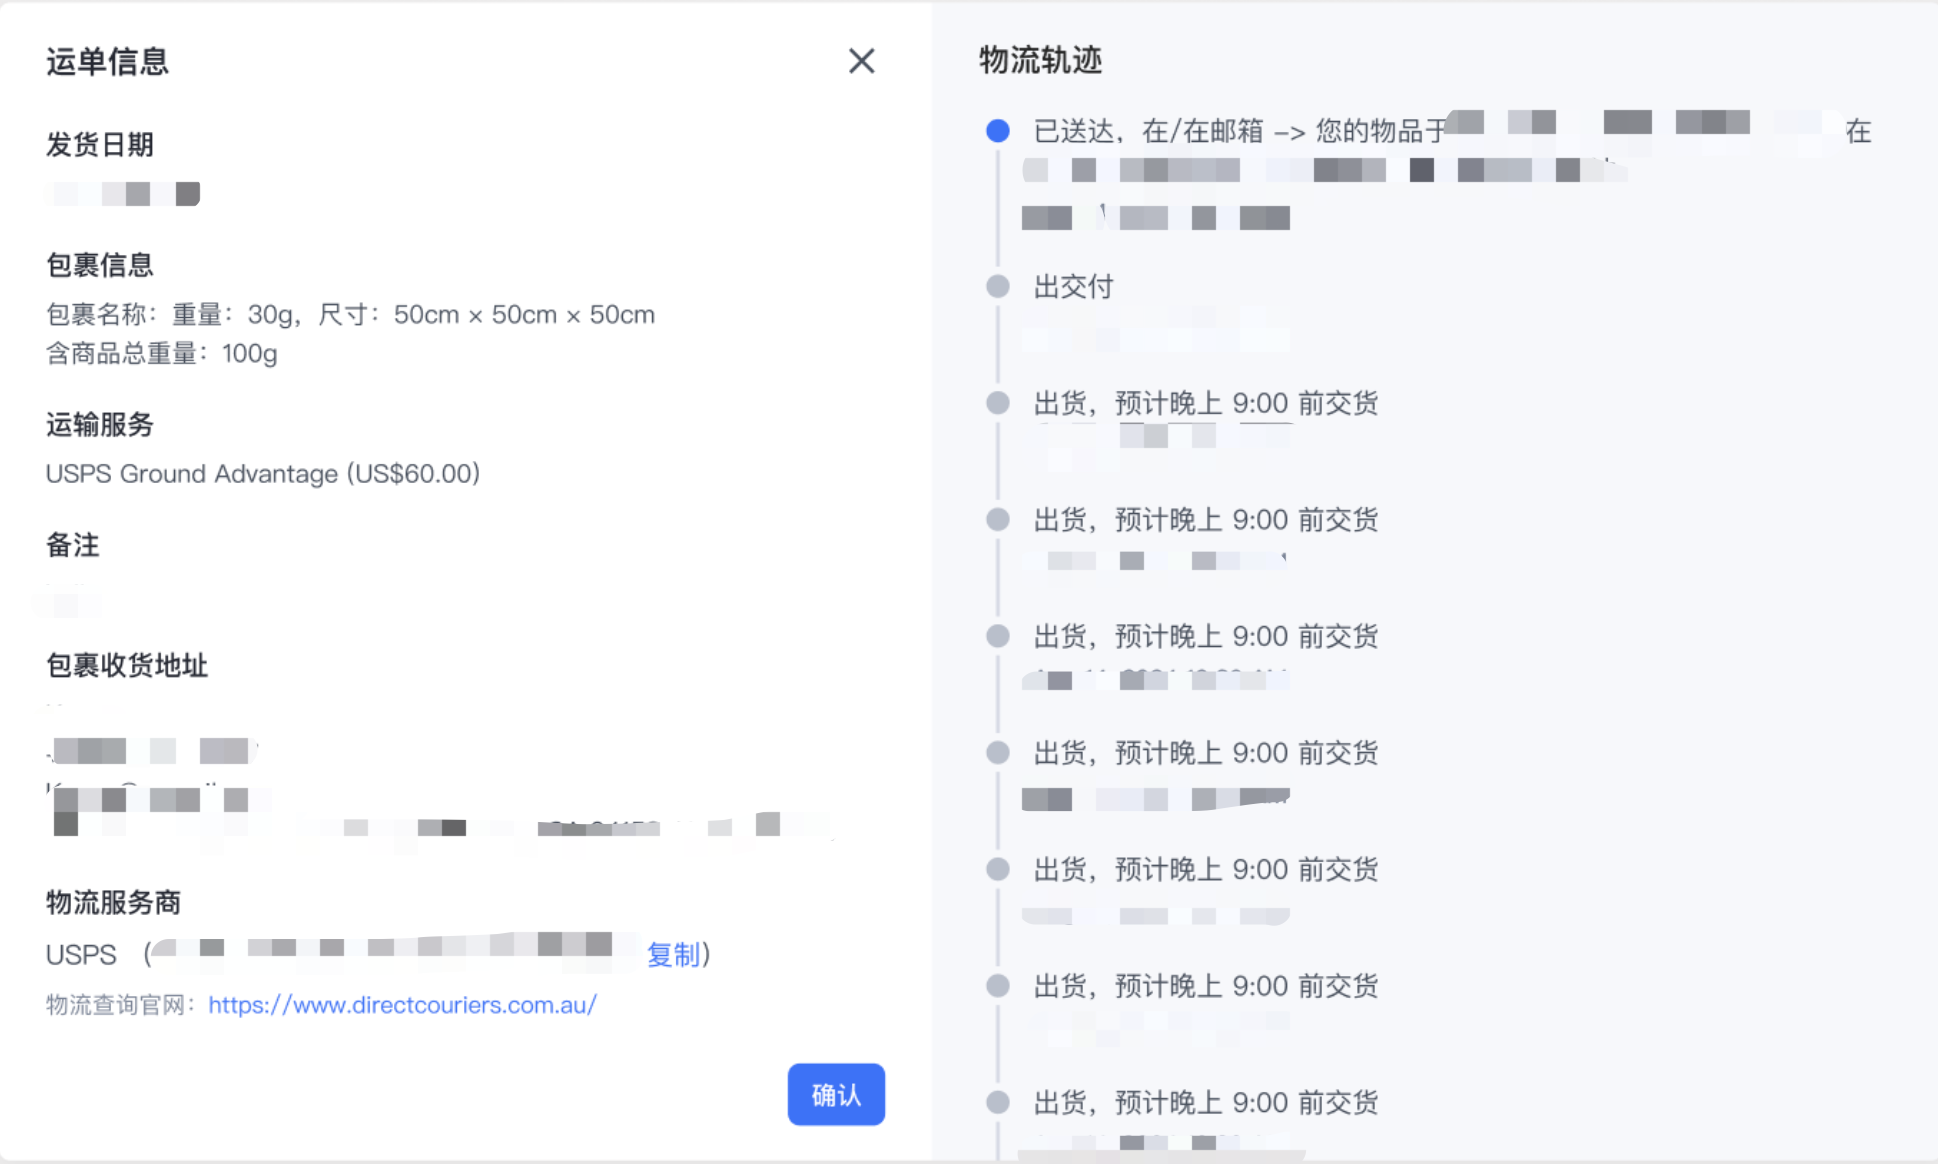Click the topmost 出货，预计晚上 9:00 前交货 entry
Screen dimensions: 1938x1164
[x=1205, y=403]
